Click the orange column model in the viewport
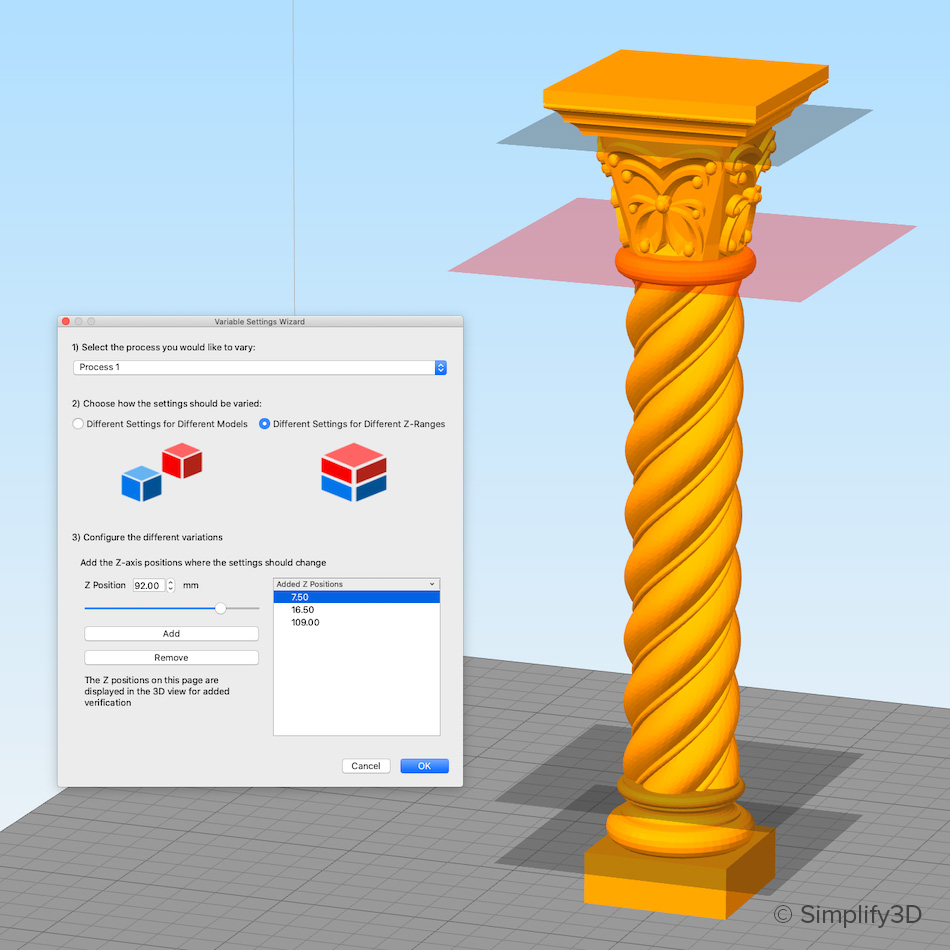950x950 pixels. [x=680, y=550]
